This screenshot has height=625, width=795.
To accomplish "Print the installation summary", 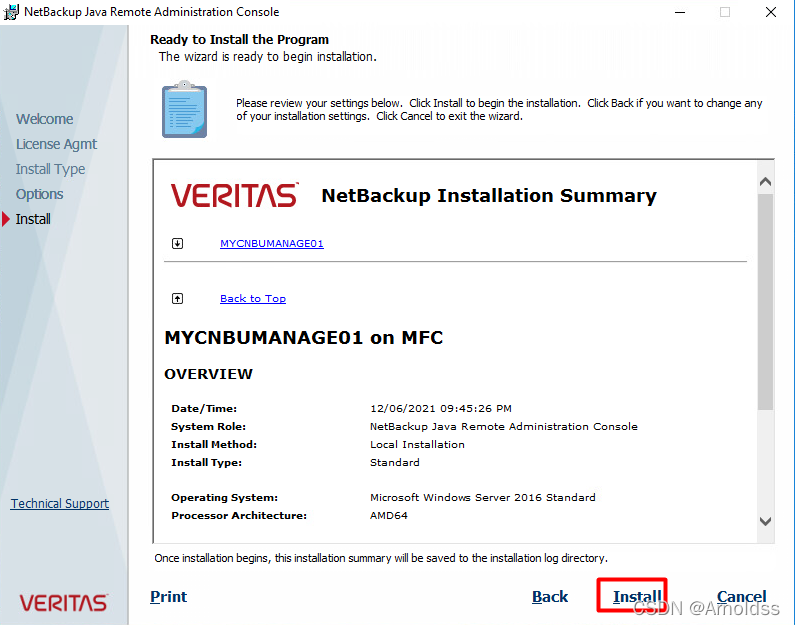I will coord(168,597).
